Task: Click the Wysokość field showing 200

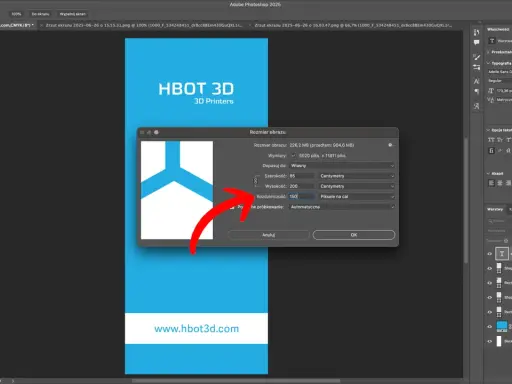Action: (301, 186)
